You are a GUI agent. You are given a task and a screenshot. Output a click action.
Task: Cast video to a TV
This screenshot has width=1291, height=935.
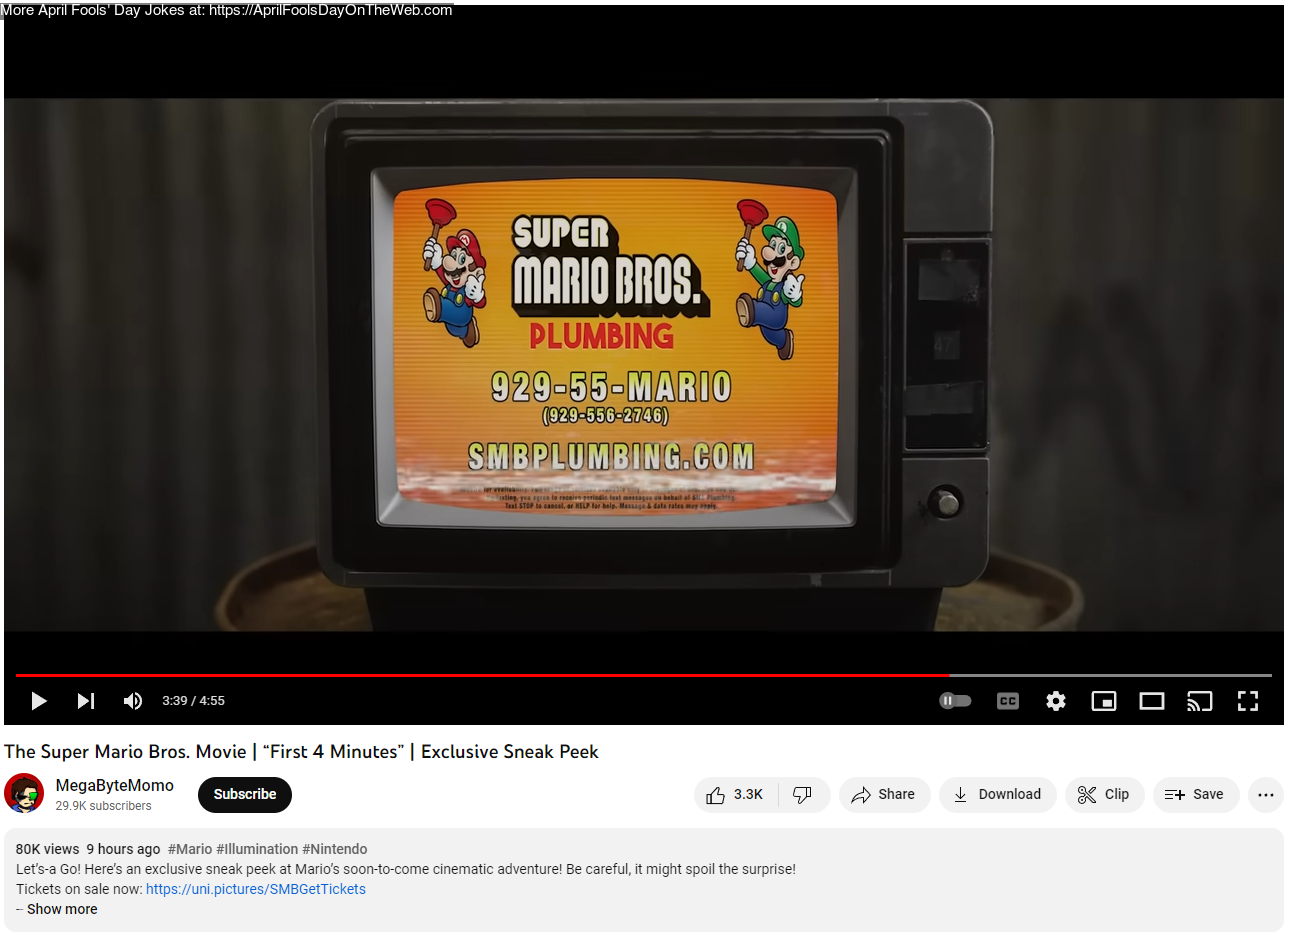(x=1200, y=701)
